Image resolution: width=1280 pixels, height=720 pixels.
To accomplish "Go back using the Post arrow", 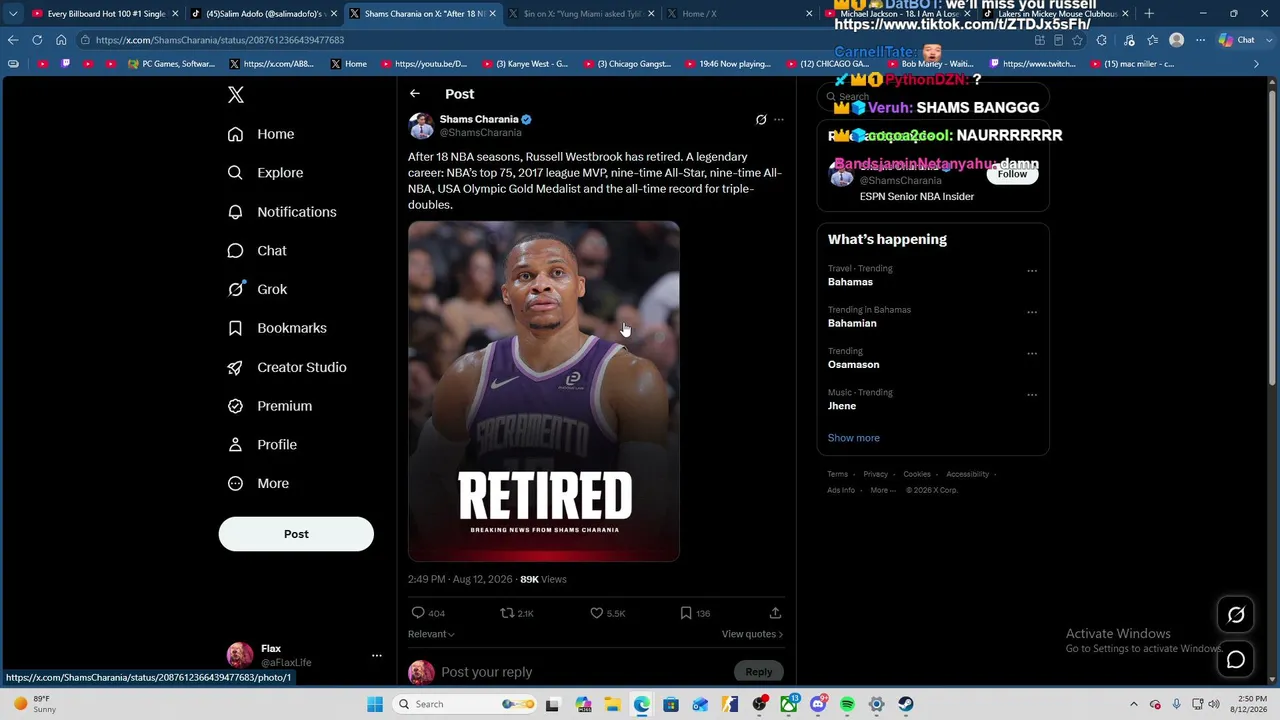I will [x=415, y=94].
